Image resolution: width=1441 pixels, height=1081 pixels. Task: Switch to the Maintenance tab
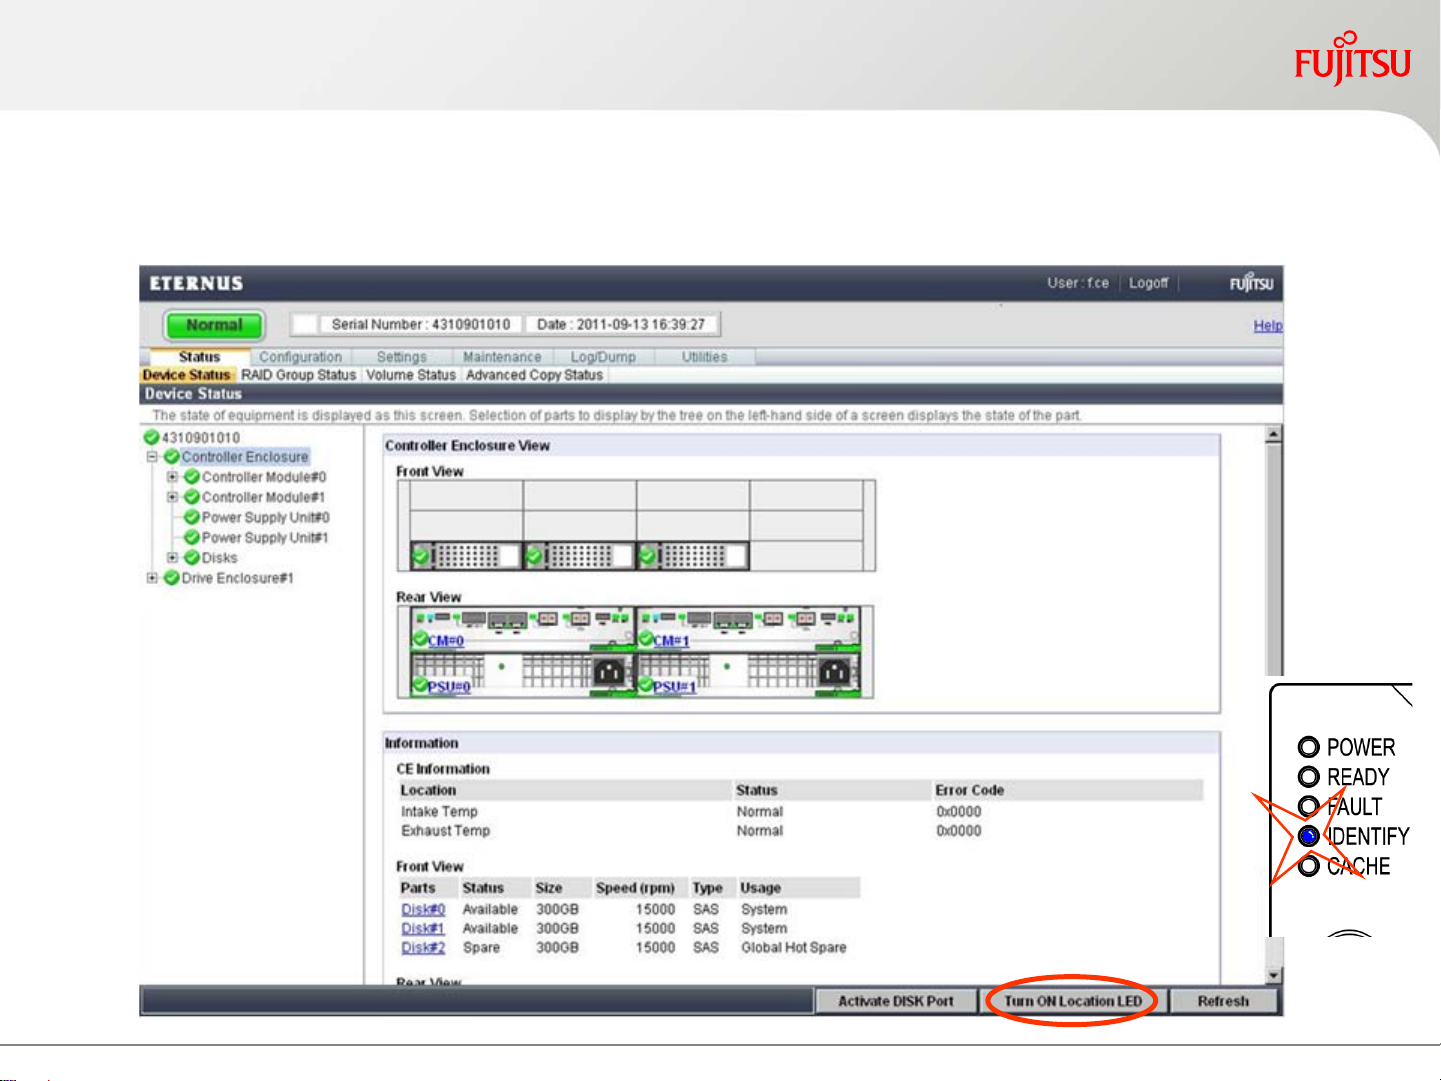click(x=501, y=357)
